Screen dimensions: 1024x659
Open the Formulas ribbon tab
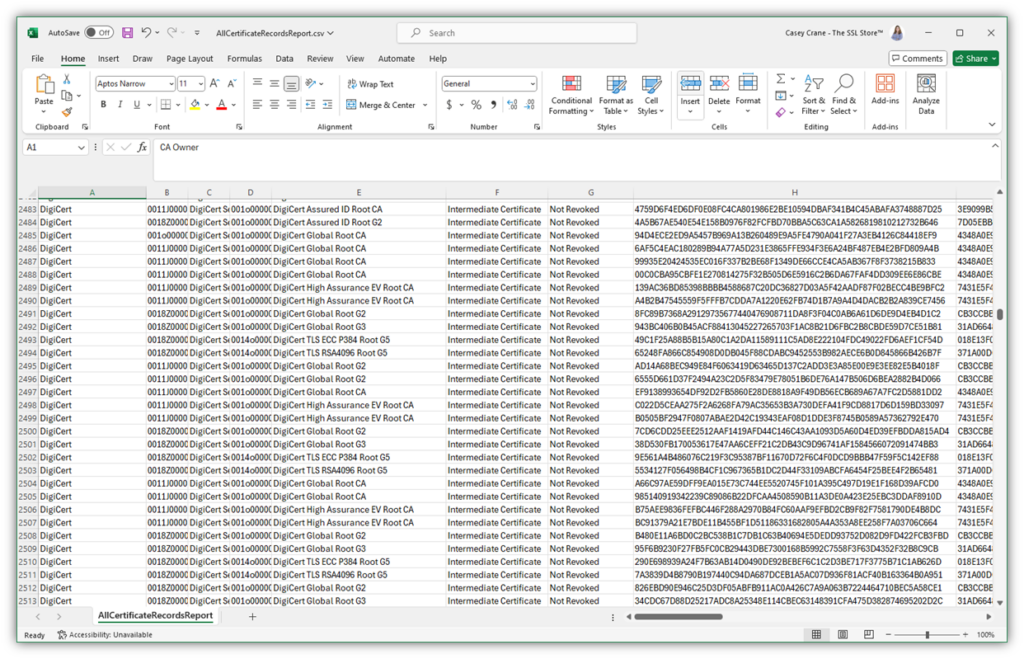[244, 59]
